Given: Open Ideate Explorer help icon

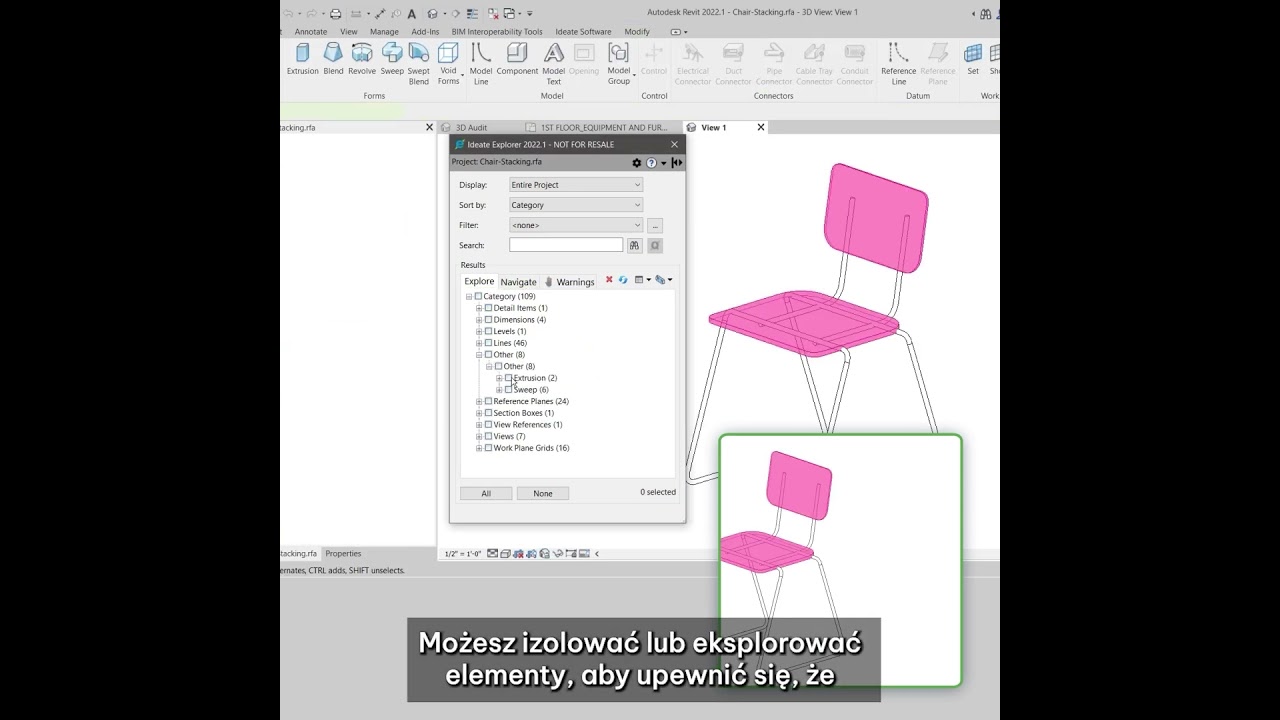Looking at the screenshot, I should (651, 162).
